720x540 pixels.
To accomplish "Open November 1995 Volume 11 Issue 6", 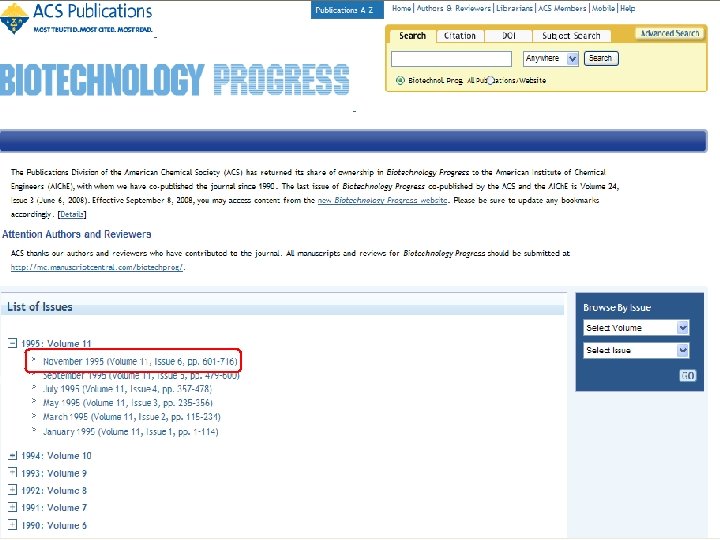I will coord(140,361).
